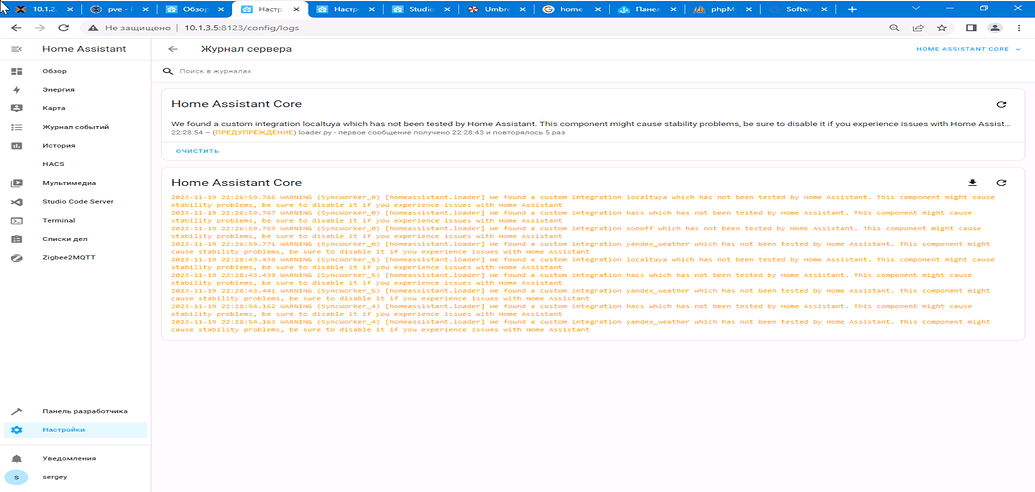
Task: Click the share page icon
Action: pos(918,28)
